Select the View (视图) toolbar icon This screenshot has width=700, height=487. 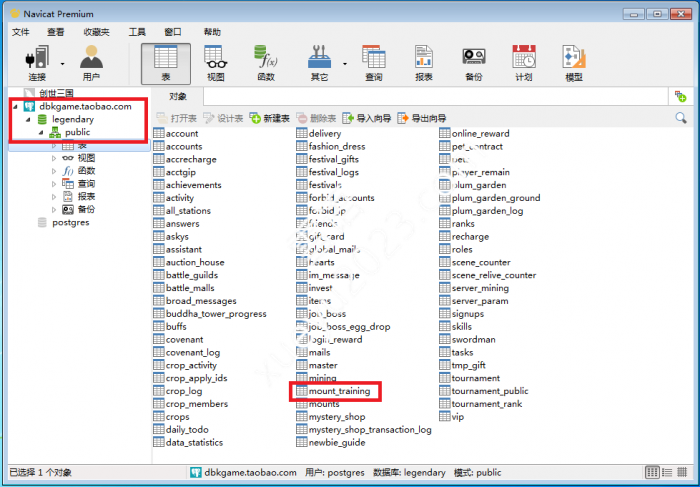pyautogui.click(x=215, y=63)
